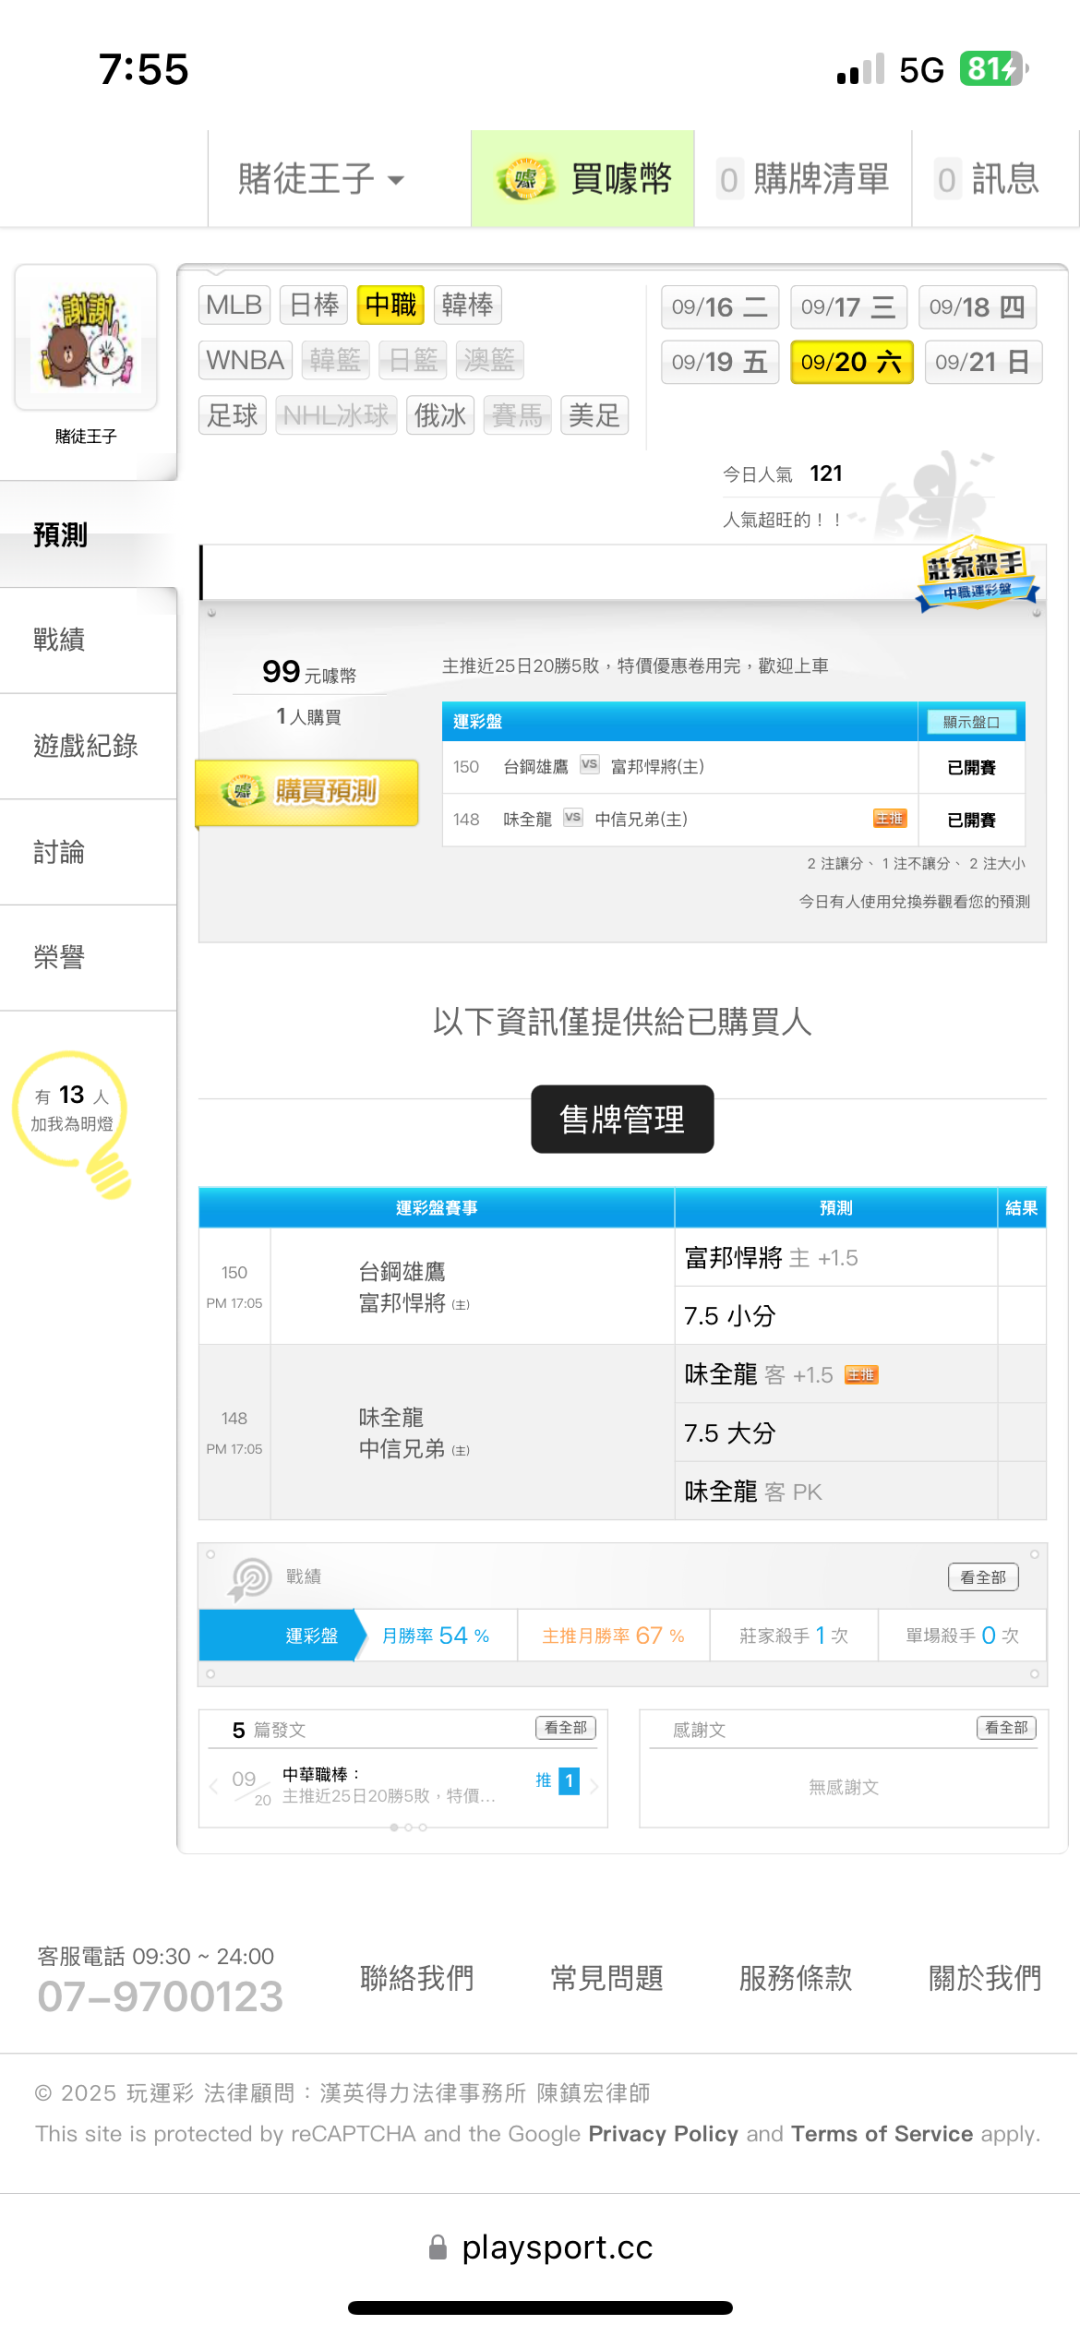Click the 賭徒王子 profile avatar
Viewport: 1080px width, 2337px height.
[x=86, y=337]
